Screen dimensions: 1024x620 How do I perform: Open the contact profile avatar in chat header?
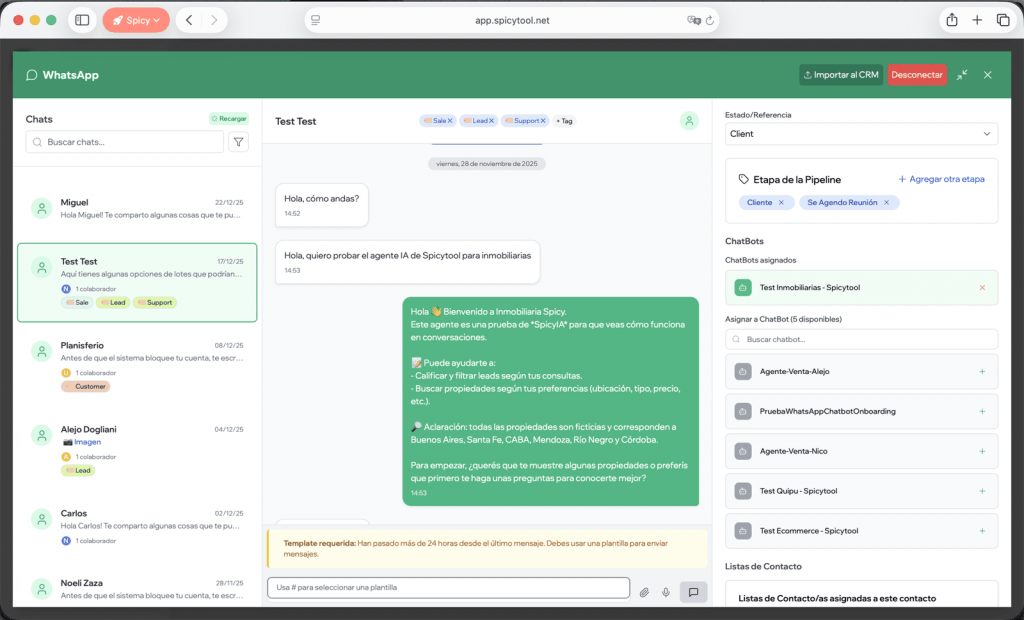pos(689,121)
